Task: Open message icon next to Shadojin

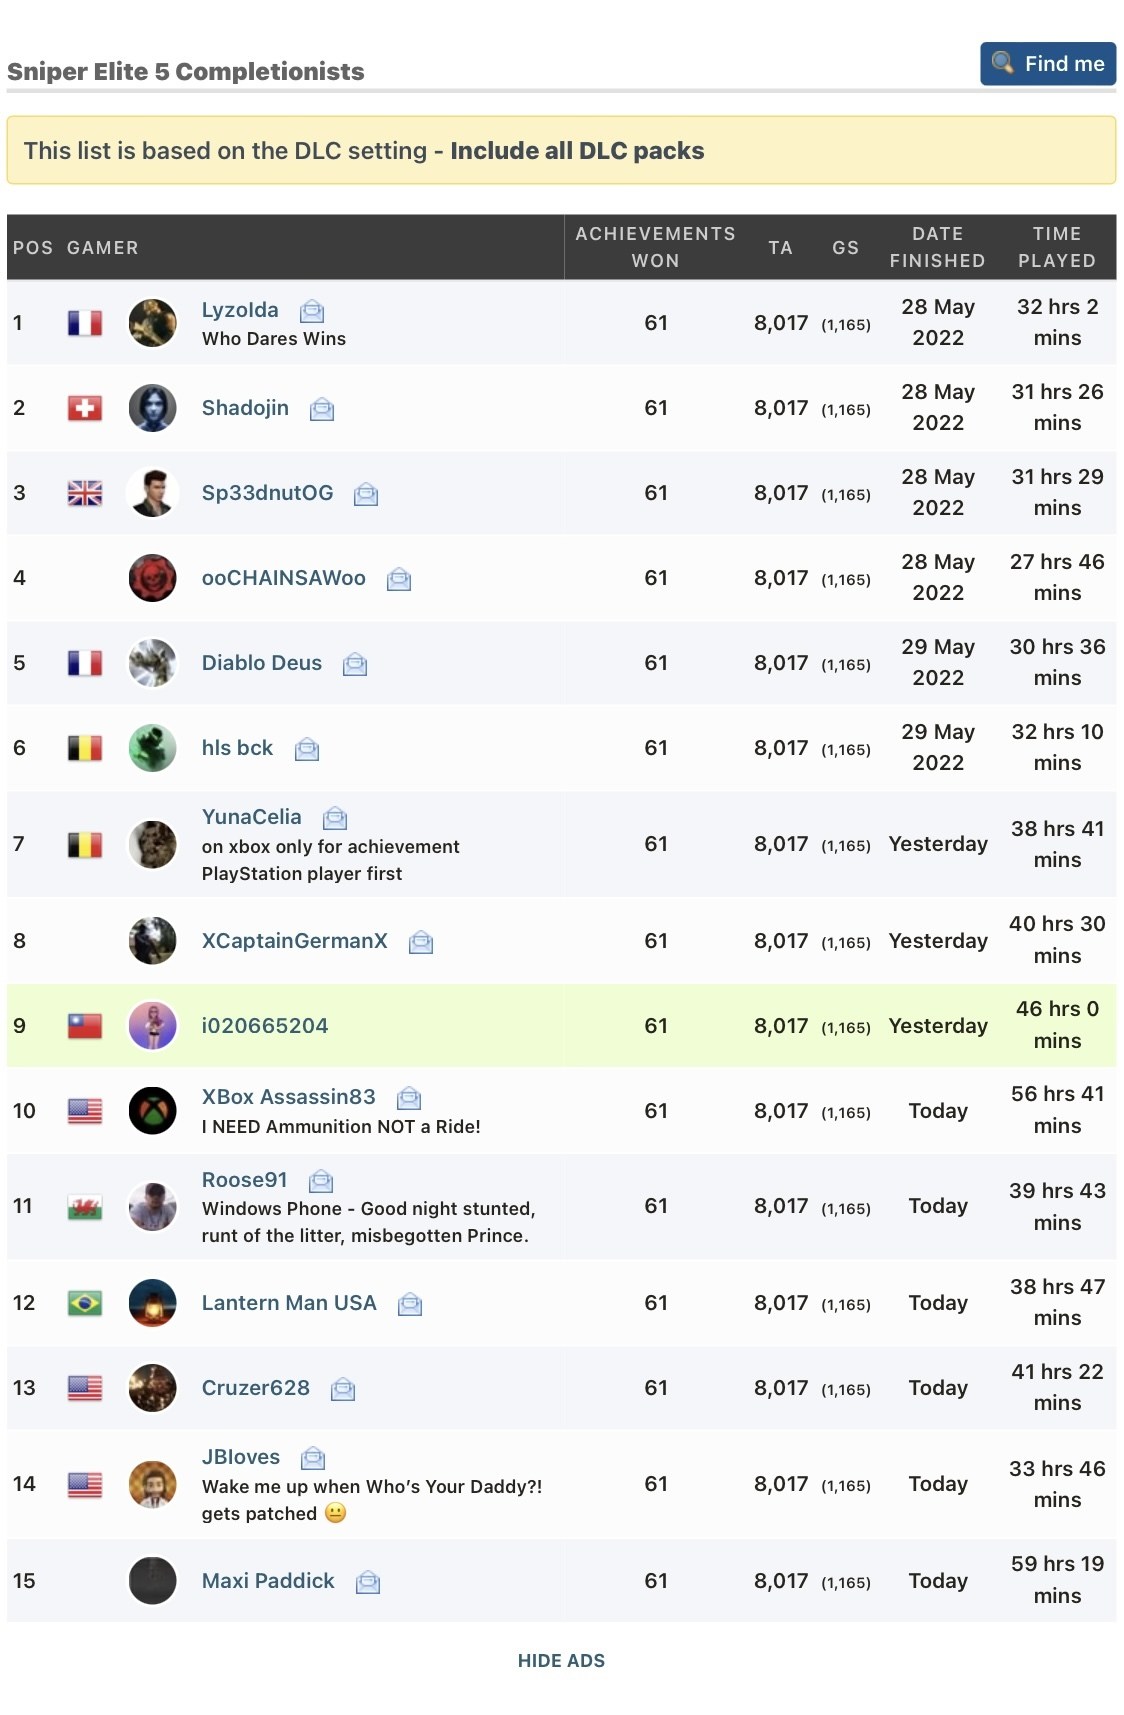Action: (x=321, y=409)
